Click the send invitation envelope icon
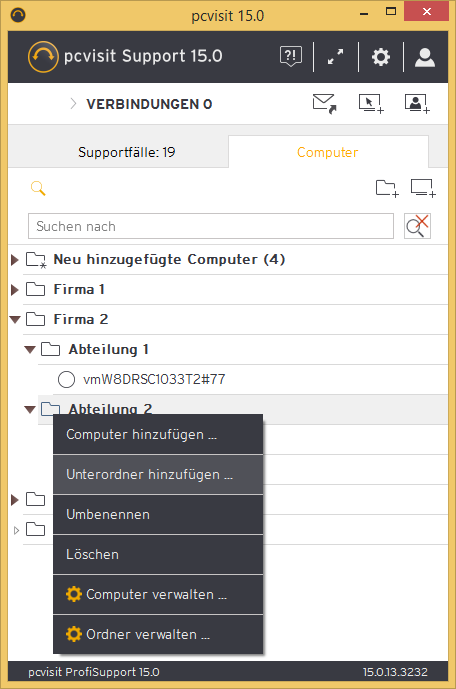 coord(324,104)
